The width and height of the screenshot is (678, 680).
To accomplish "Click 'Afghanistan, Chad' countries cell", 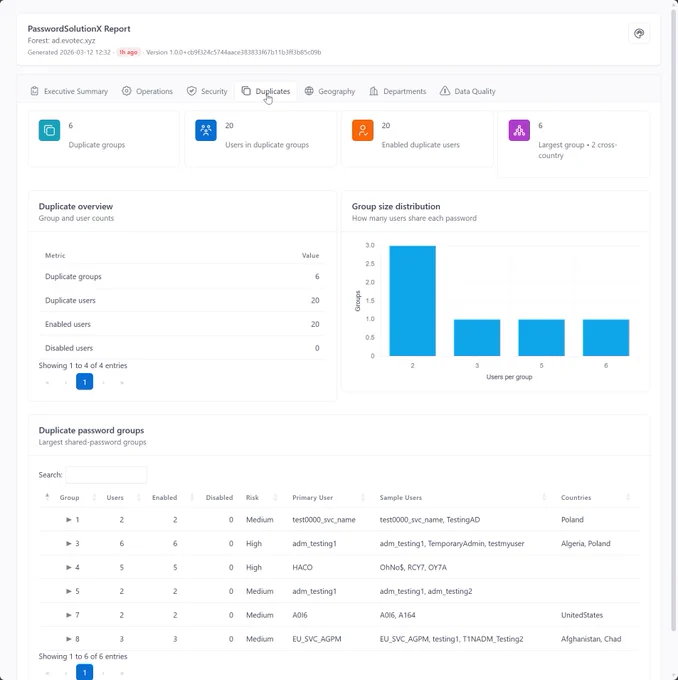I will 591,639.
